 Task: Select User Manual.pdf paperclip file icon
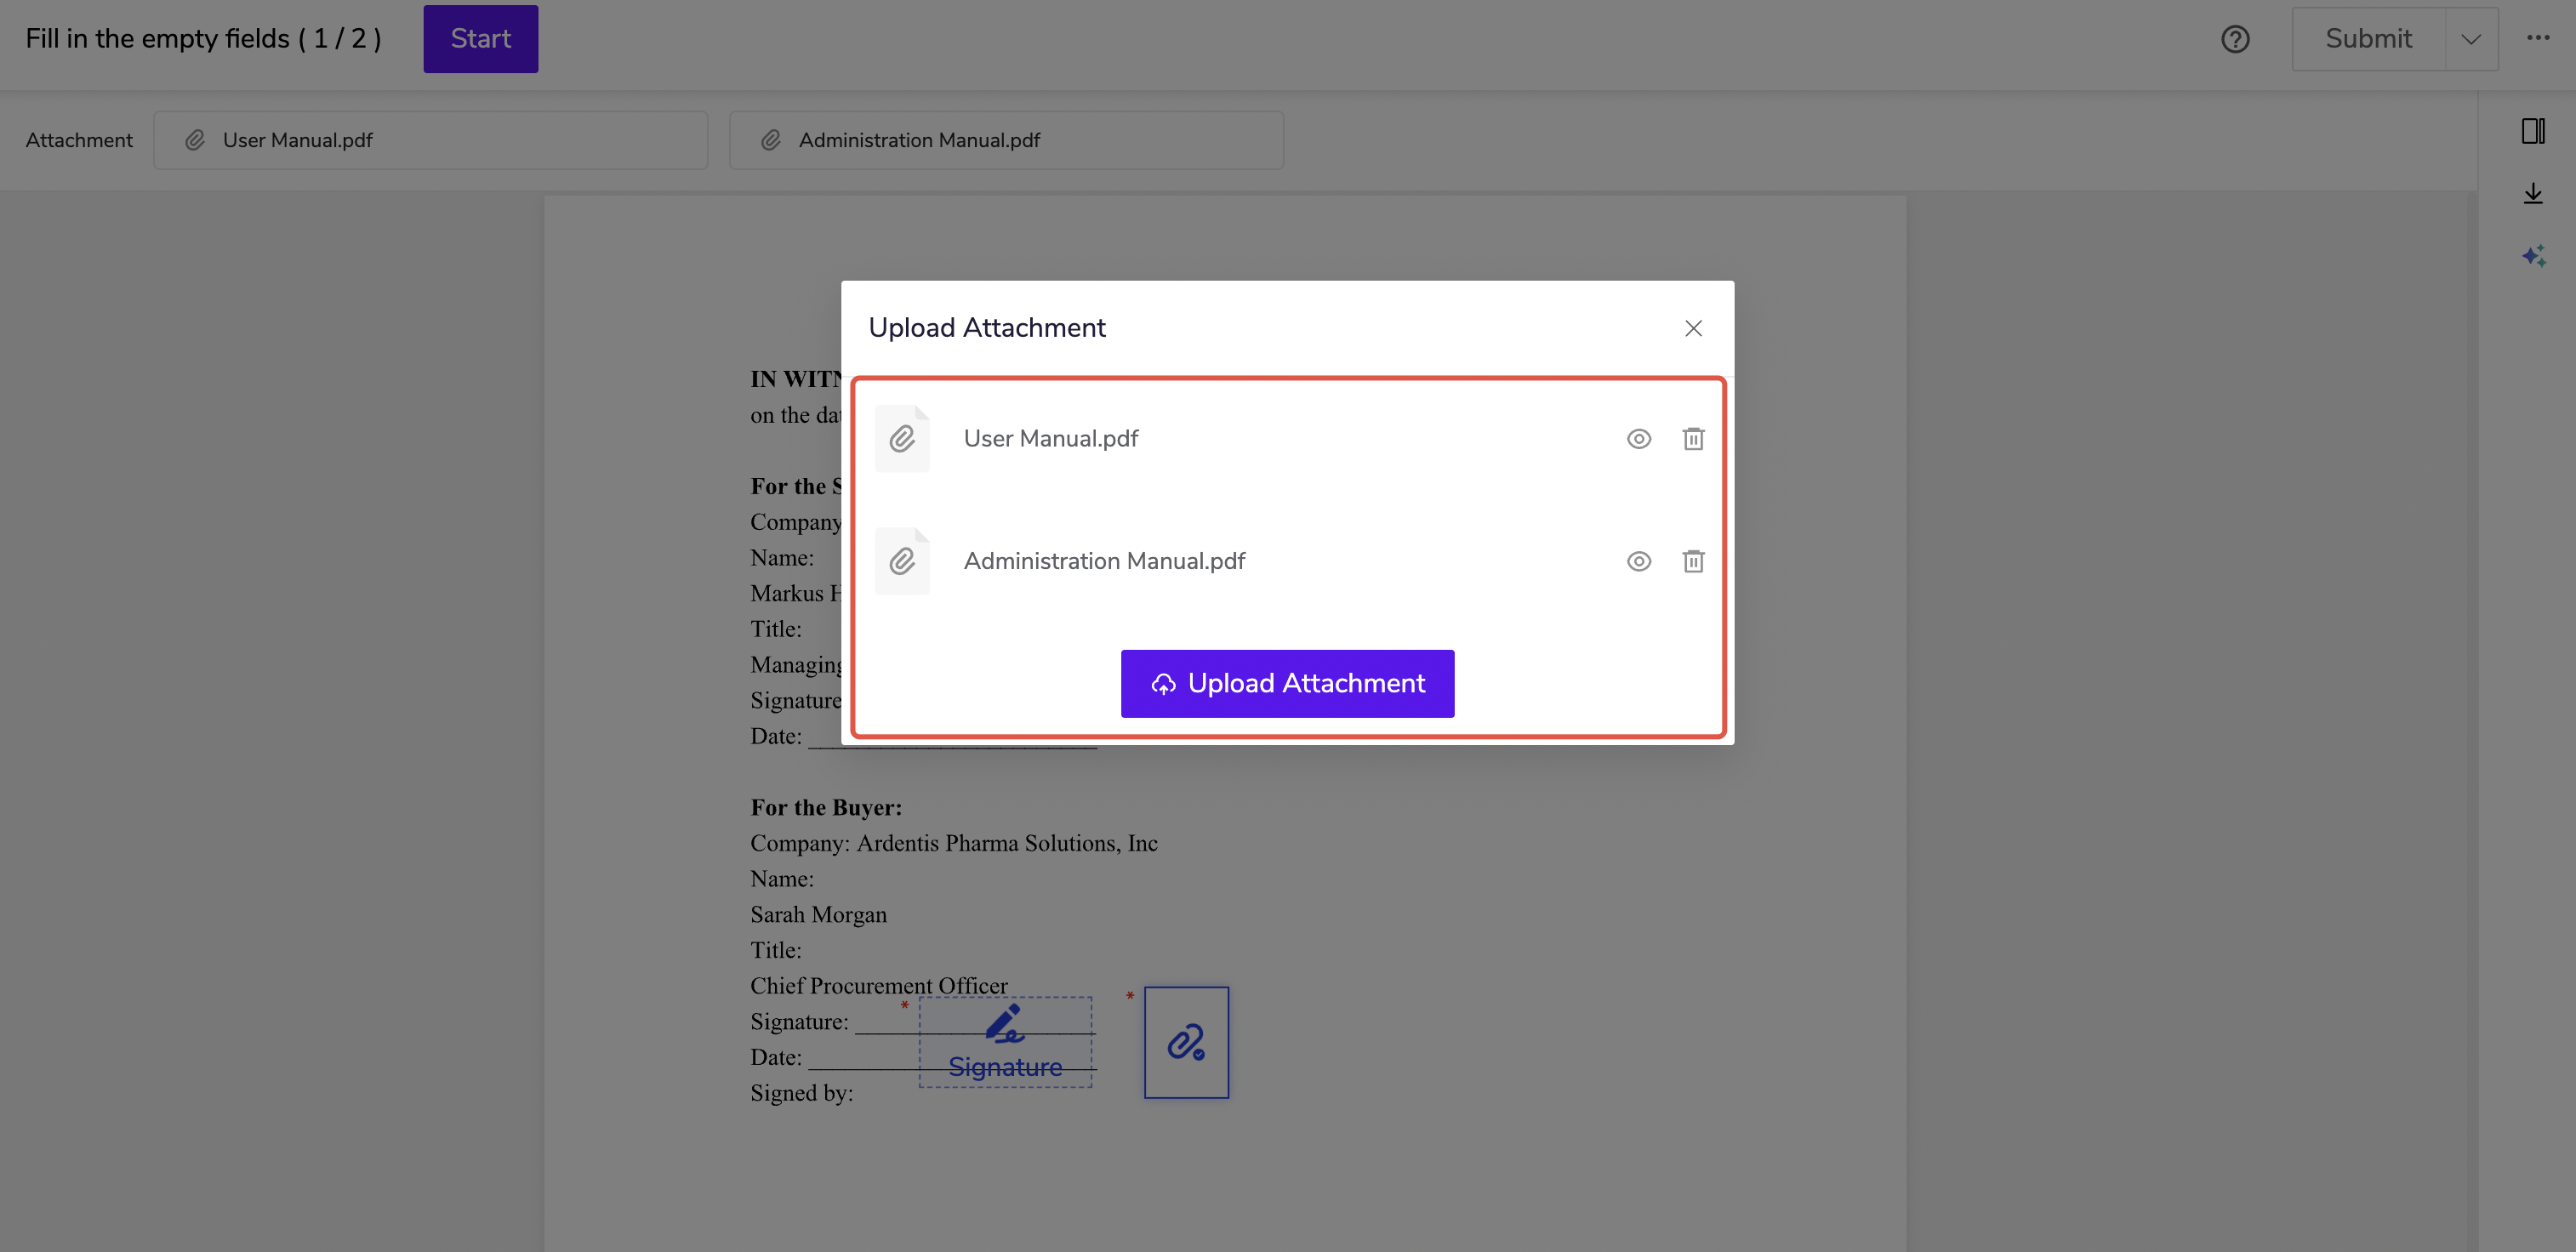coord(901,439)
